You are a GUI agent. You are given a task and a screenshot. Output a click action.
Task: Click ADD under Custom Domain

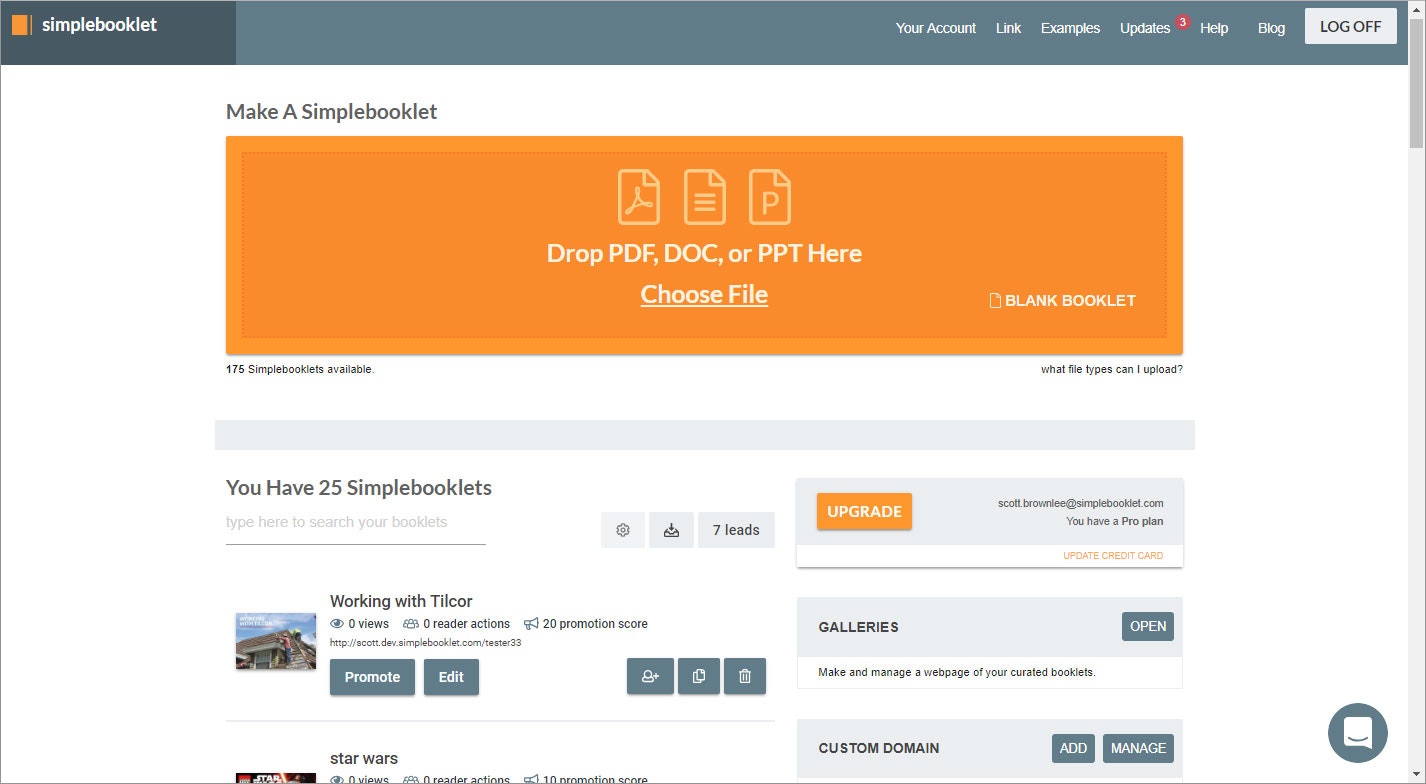(1073, 748)
